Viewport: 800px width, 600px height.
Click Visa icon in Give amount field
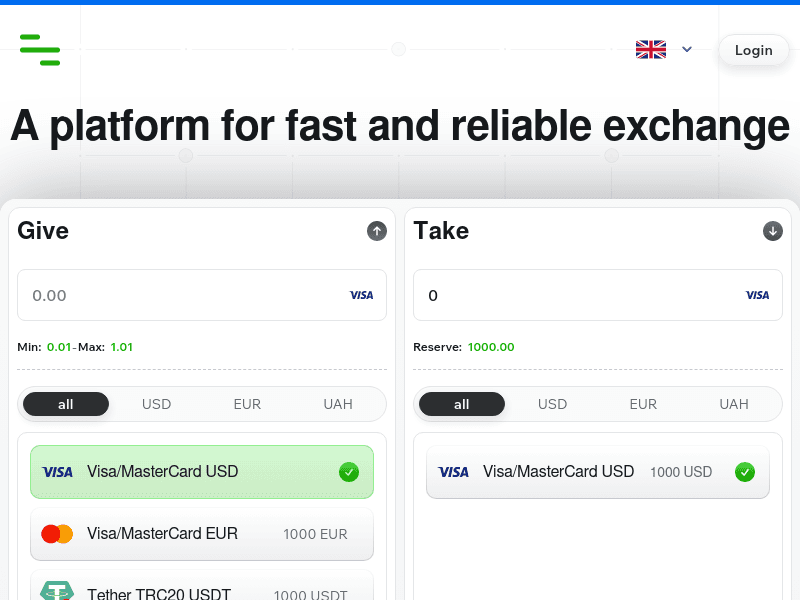[361, 295]
